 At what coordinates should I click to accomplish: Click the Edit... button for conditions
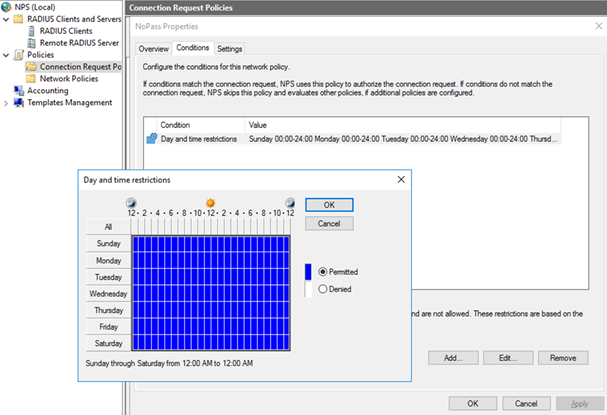(x=508, y=357)
